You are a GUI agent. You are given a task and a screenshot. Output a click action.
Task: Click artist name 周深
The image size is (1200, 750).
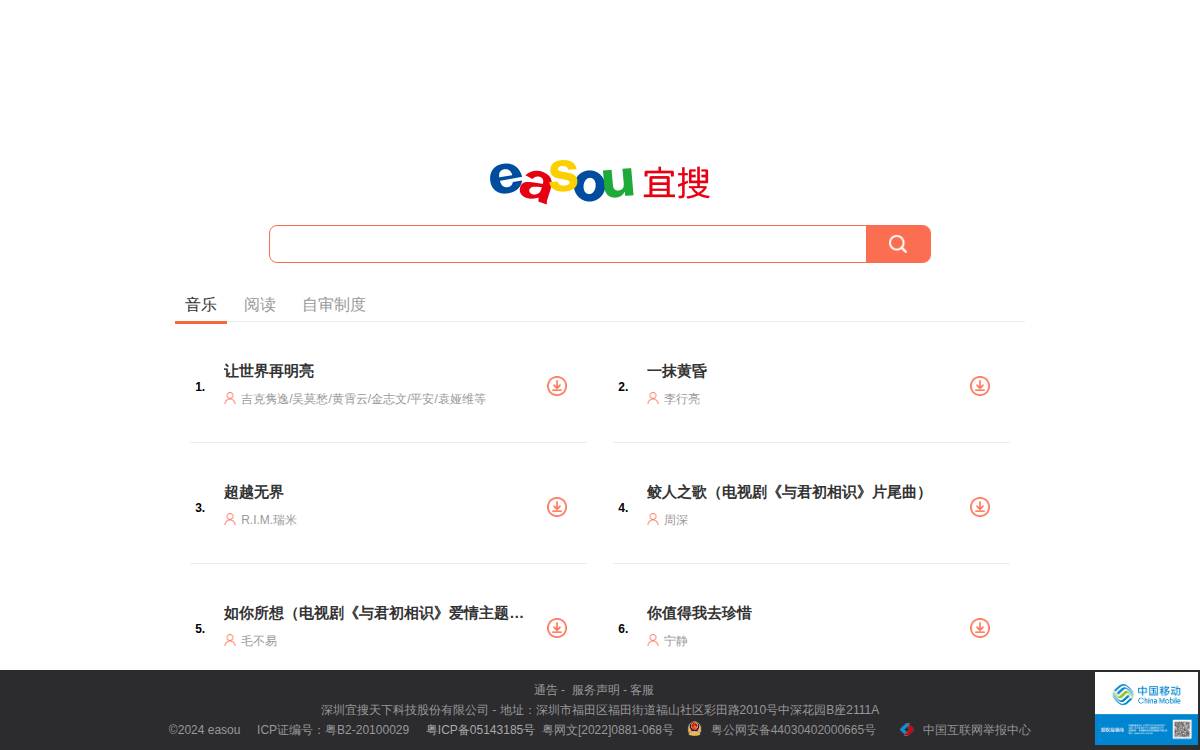pos(676,520)
